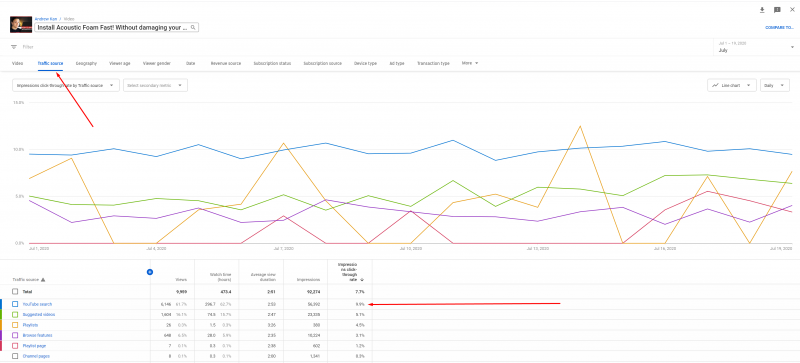Switch to the Geography tab
Image resolution: width=800 pixels, height=363 pixels.
(86, 63)
